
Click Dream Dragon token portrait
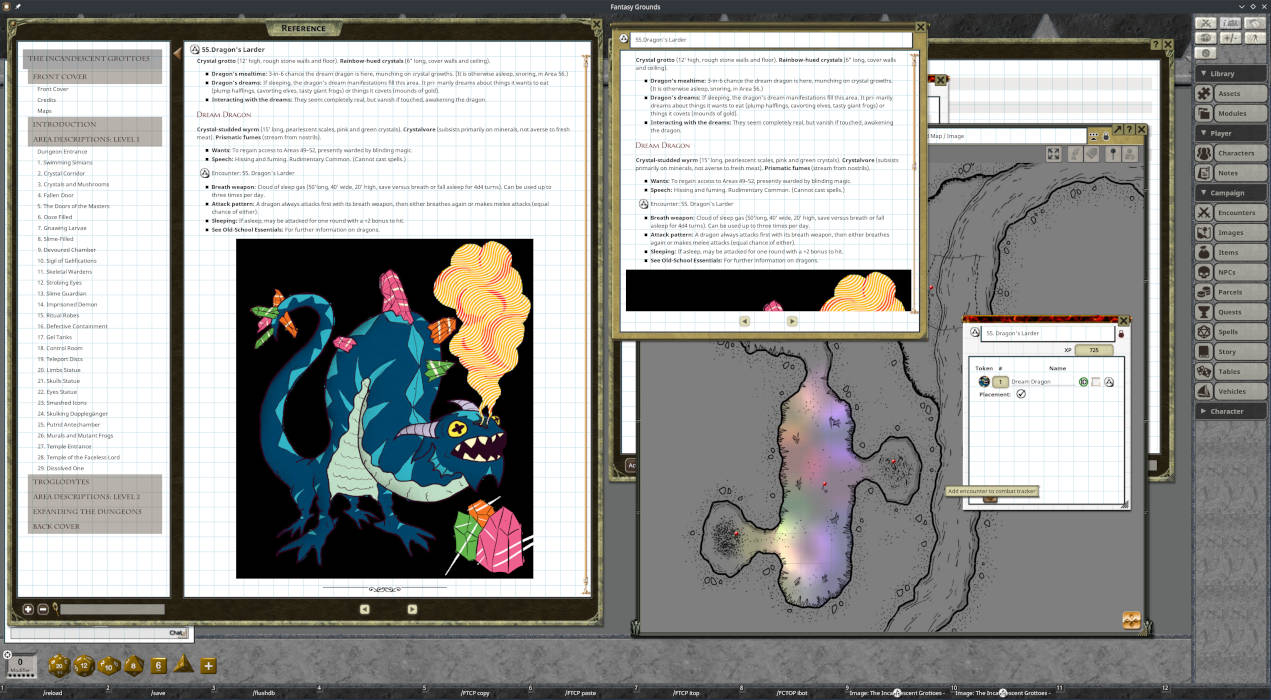(984, 382)
